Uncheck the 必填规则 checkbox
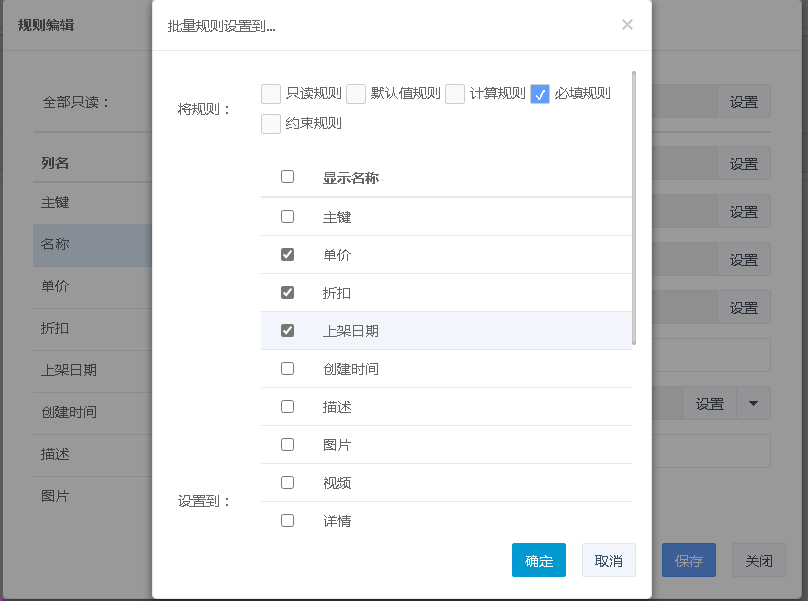Image resolution: width=808 pixels, height=601 pixels. coord(540,94)
